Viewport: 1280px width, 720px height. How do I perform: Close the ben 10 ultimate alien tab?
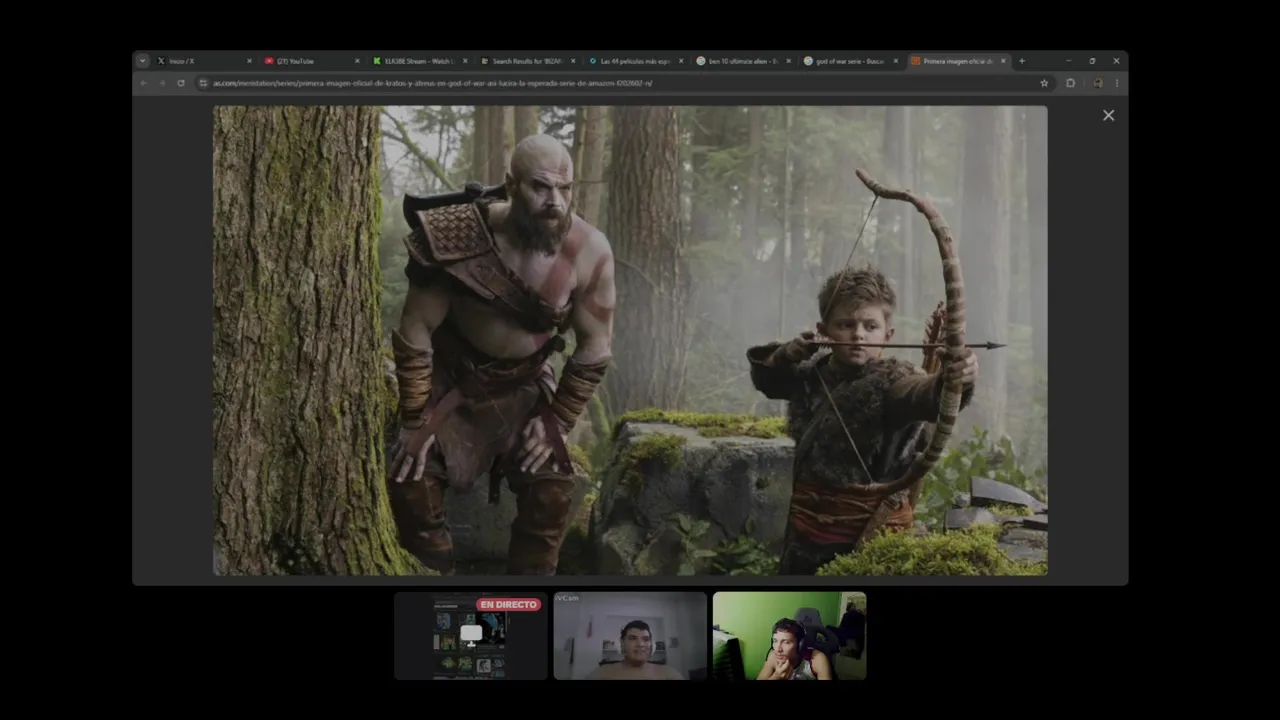pyautogui.click(x=789, y=61)
